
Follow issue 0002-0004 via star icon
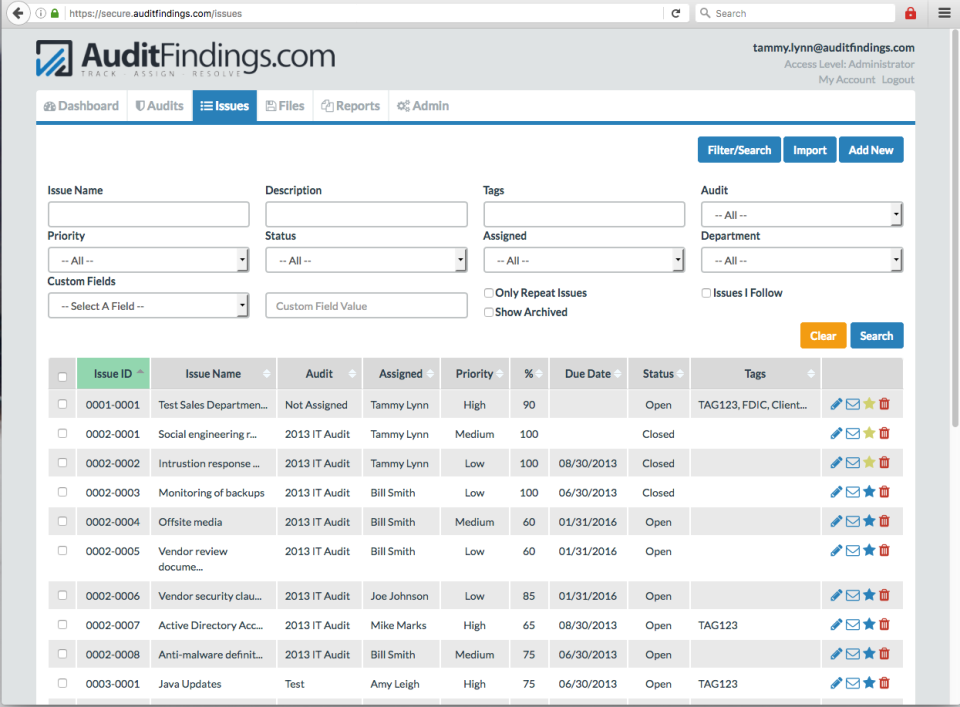coord(868,521)
